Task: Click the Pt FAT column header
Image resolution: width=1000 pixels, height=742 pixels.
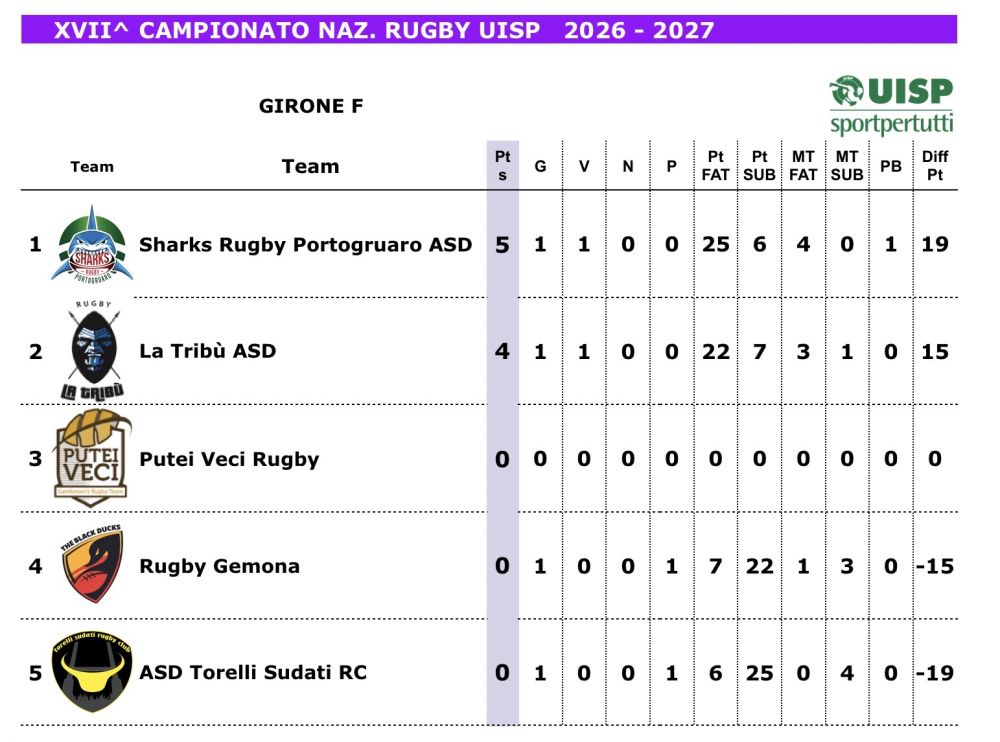Action: coord(716,166)
